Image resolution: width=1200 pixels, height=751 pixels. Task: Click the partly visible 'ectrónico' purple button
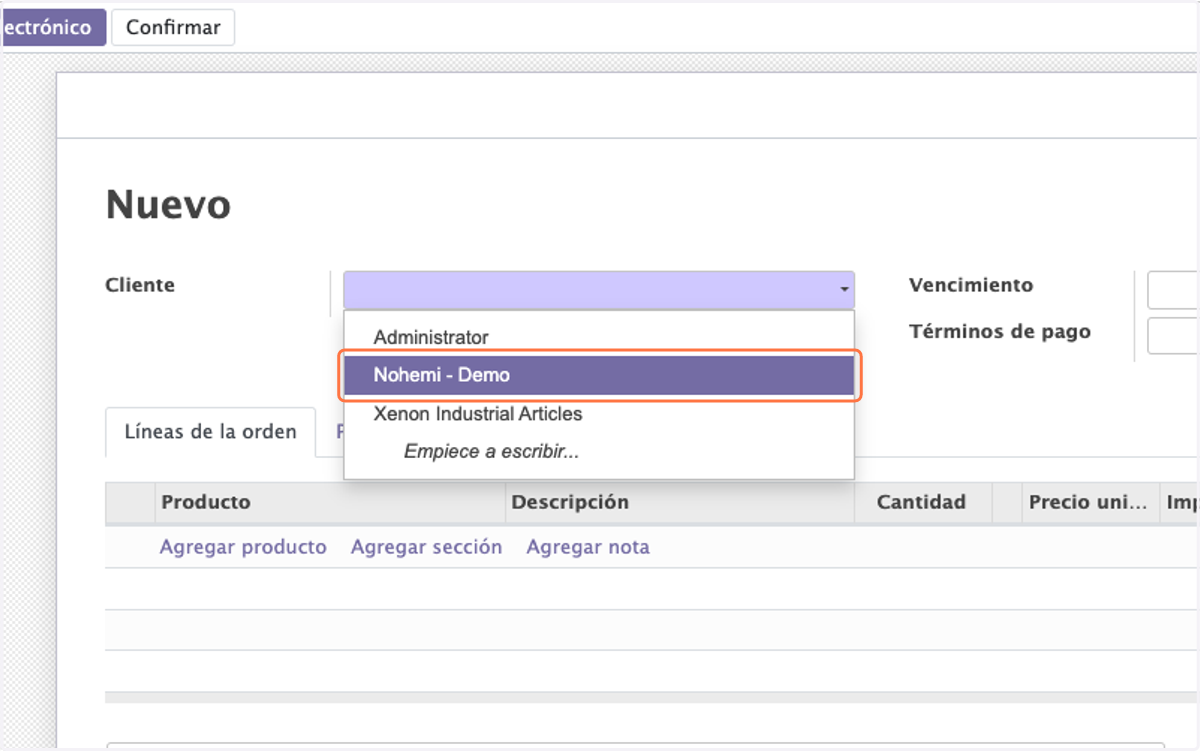click(x=53, y=27)
